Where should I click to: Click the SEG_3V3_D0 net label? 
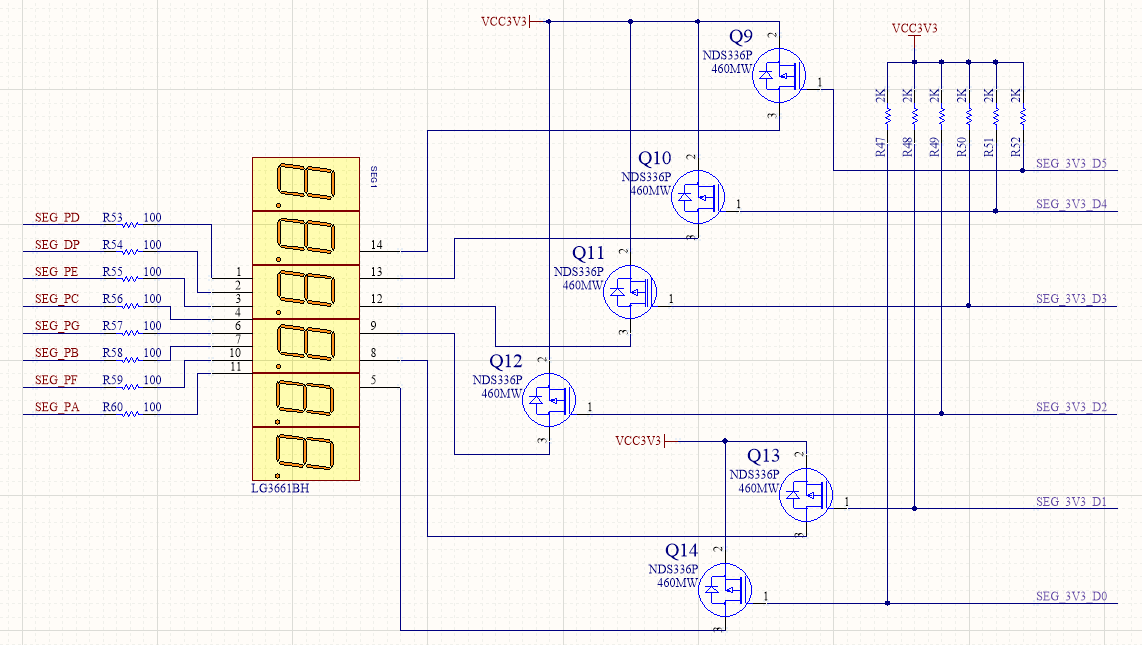(x=1071, y=596)
